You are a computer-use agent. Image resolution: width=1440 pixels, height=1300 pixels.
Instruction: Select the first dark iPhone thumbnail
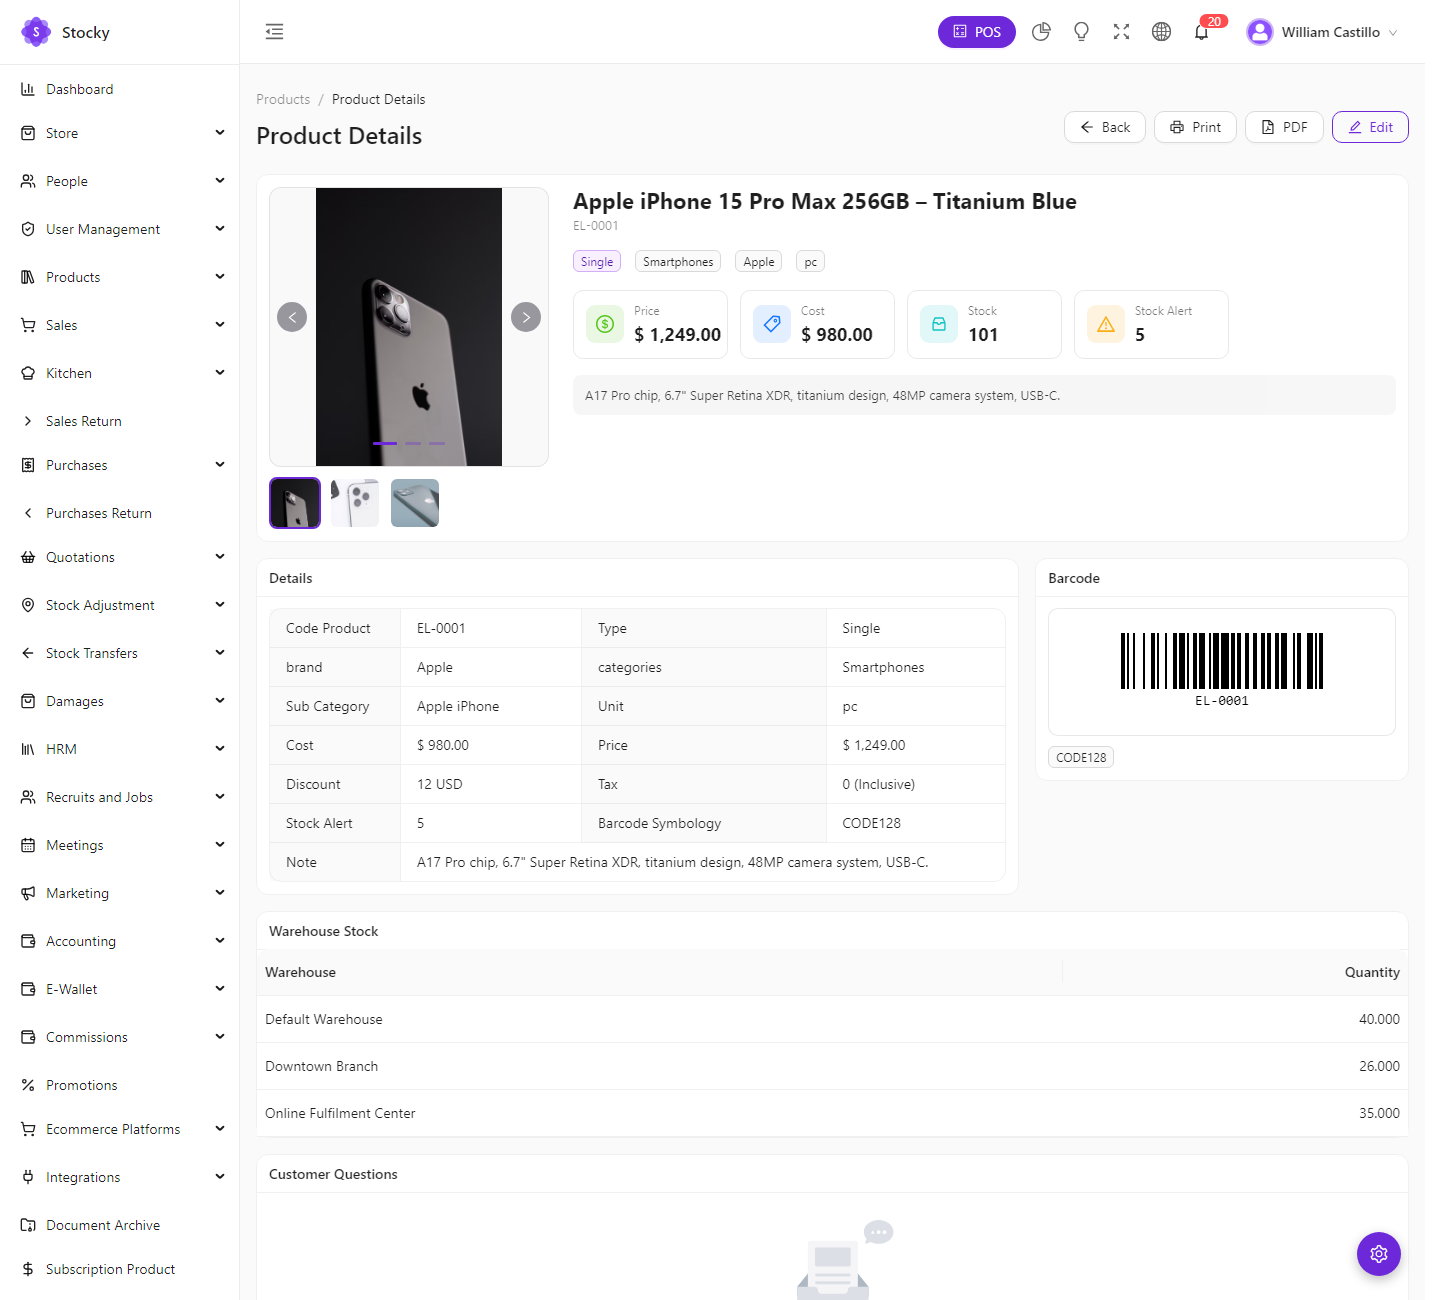(295, 503)
